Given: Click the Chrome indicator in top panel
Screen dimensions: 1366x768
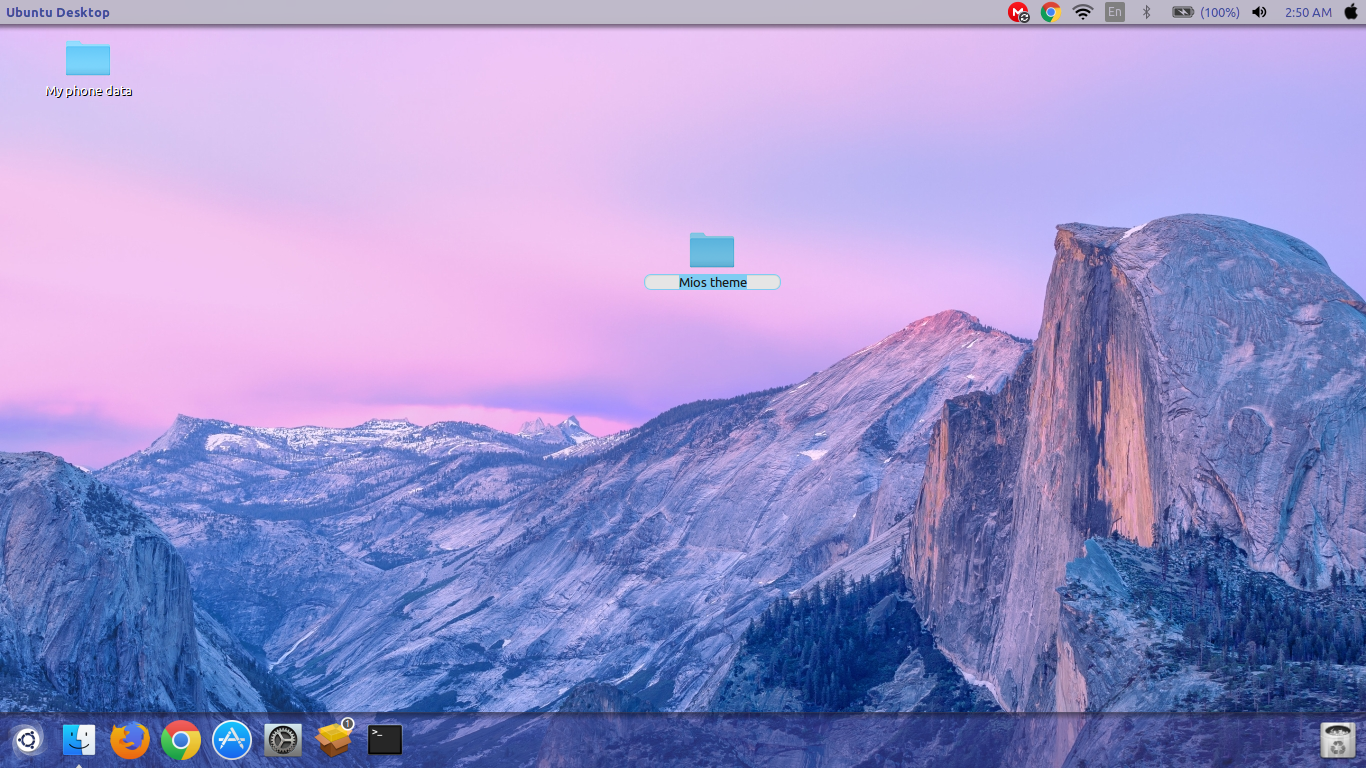Looking at the screenshot, I should point(1051,12).
